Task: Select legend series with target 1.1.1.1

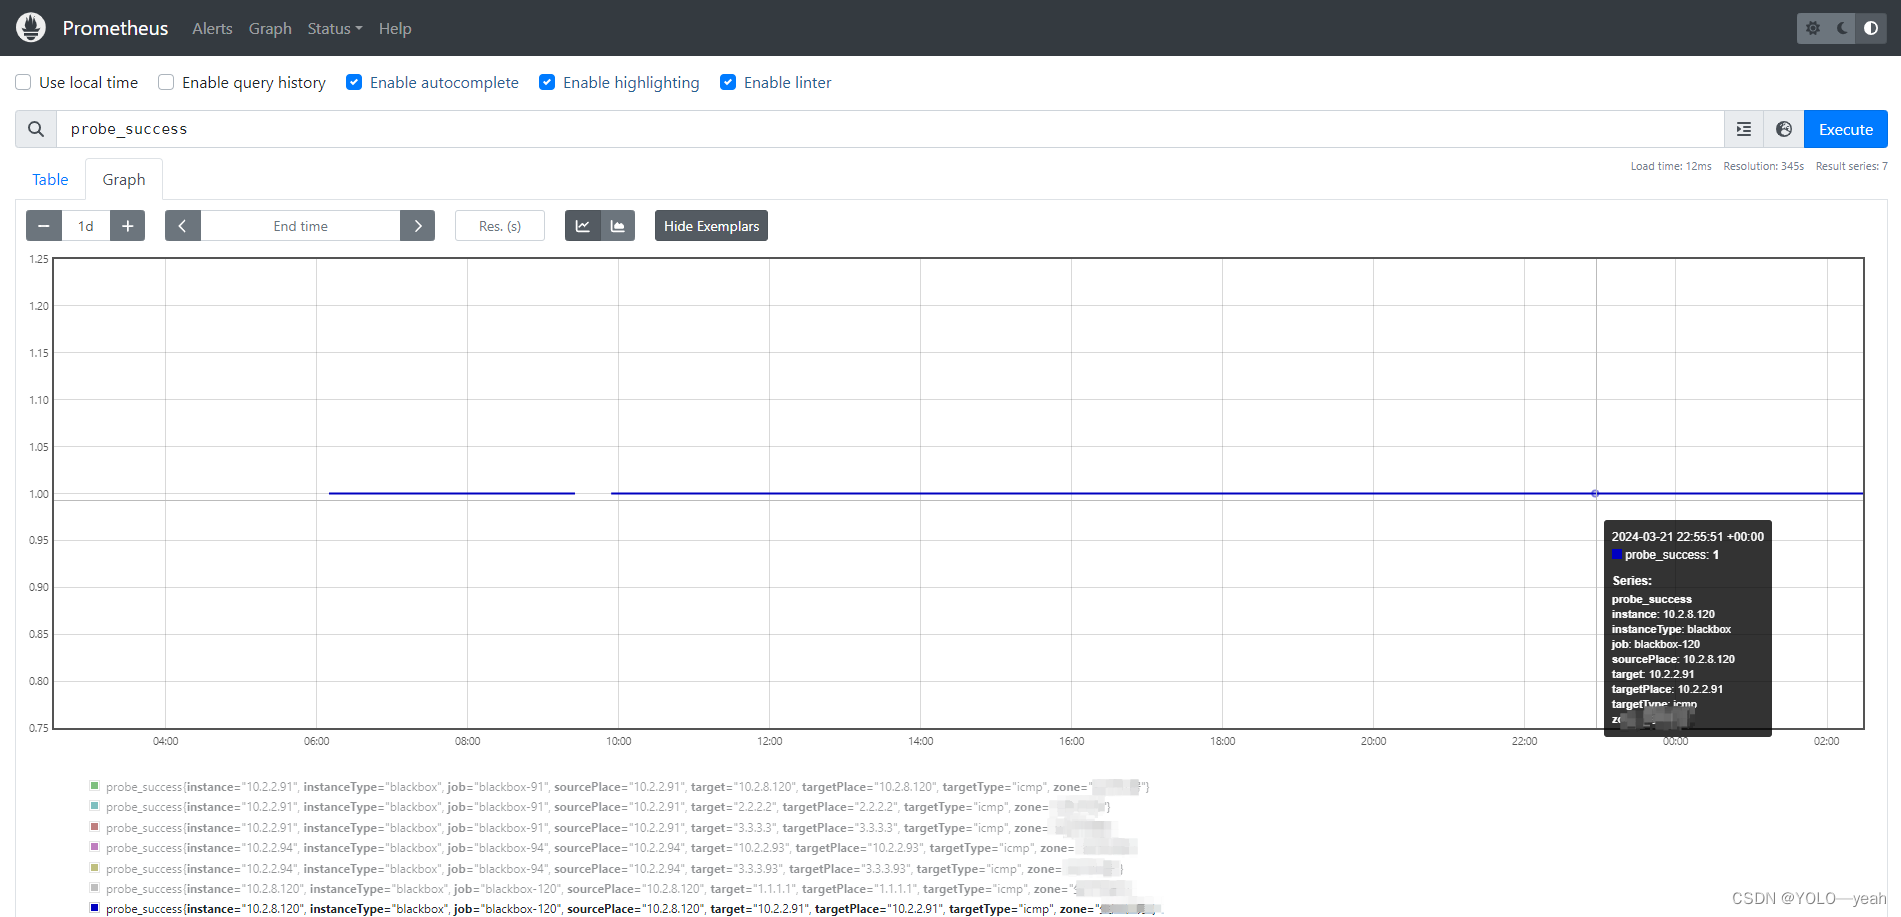Action: coord(618,889)
